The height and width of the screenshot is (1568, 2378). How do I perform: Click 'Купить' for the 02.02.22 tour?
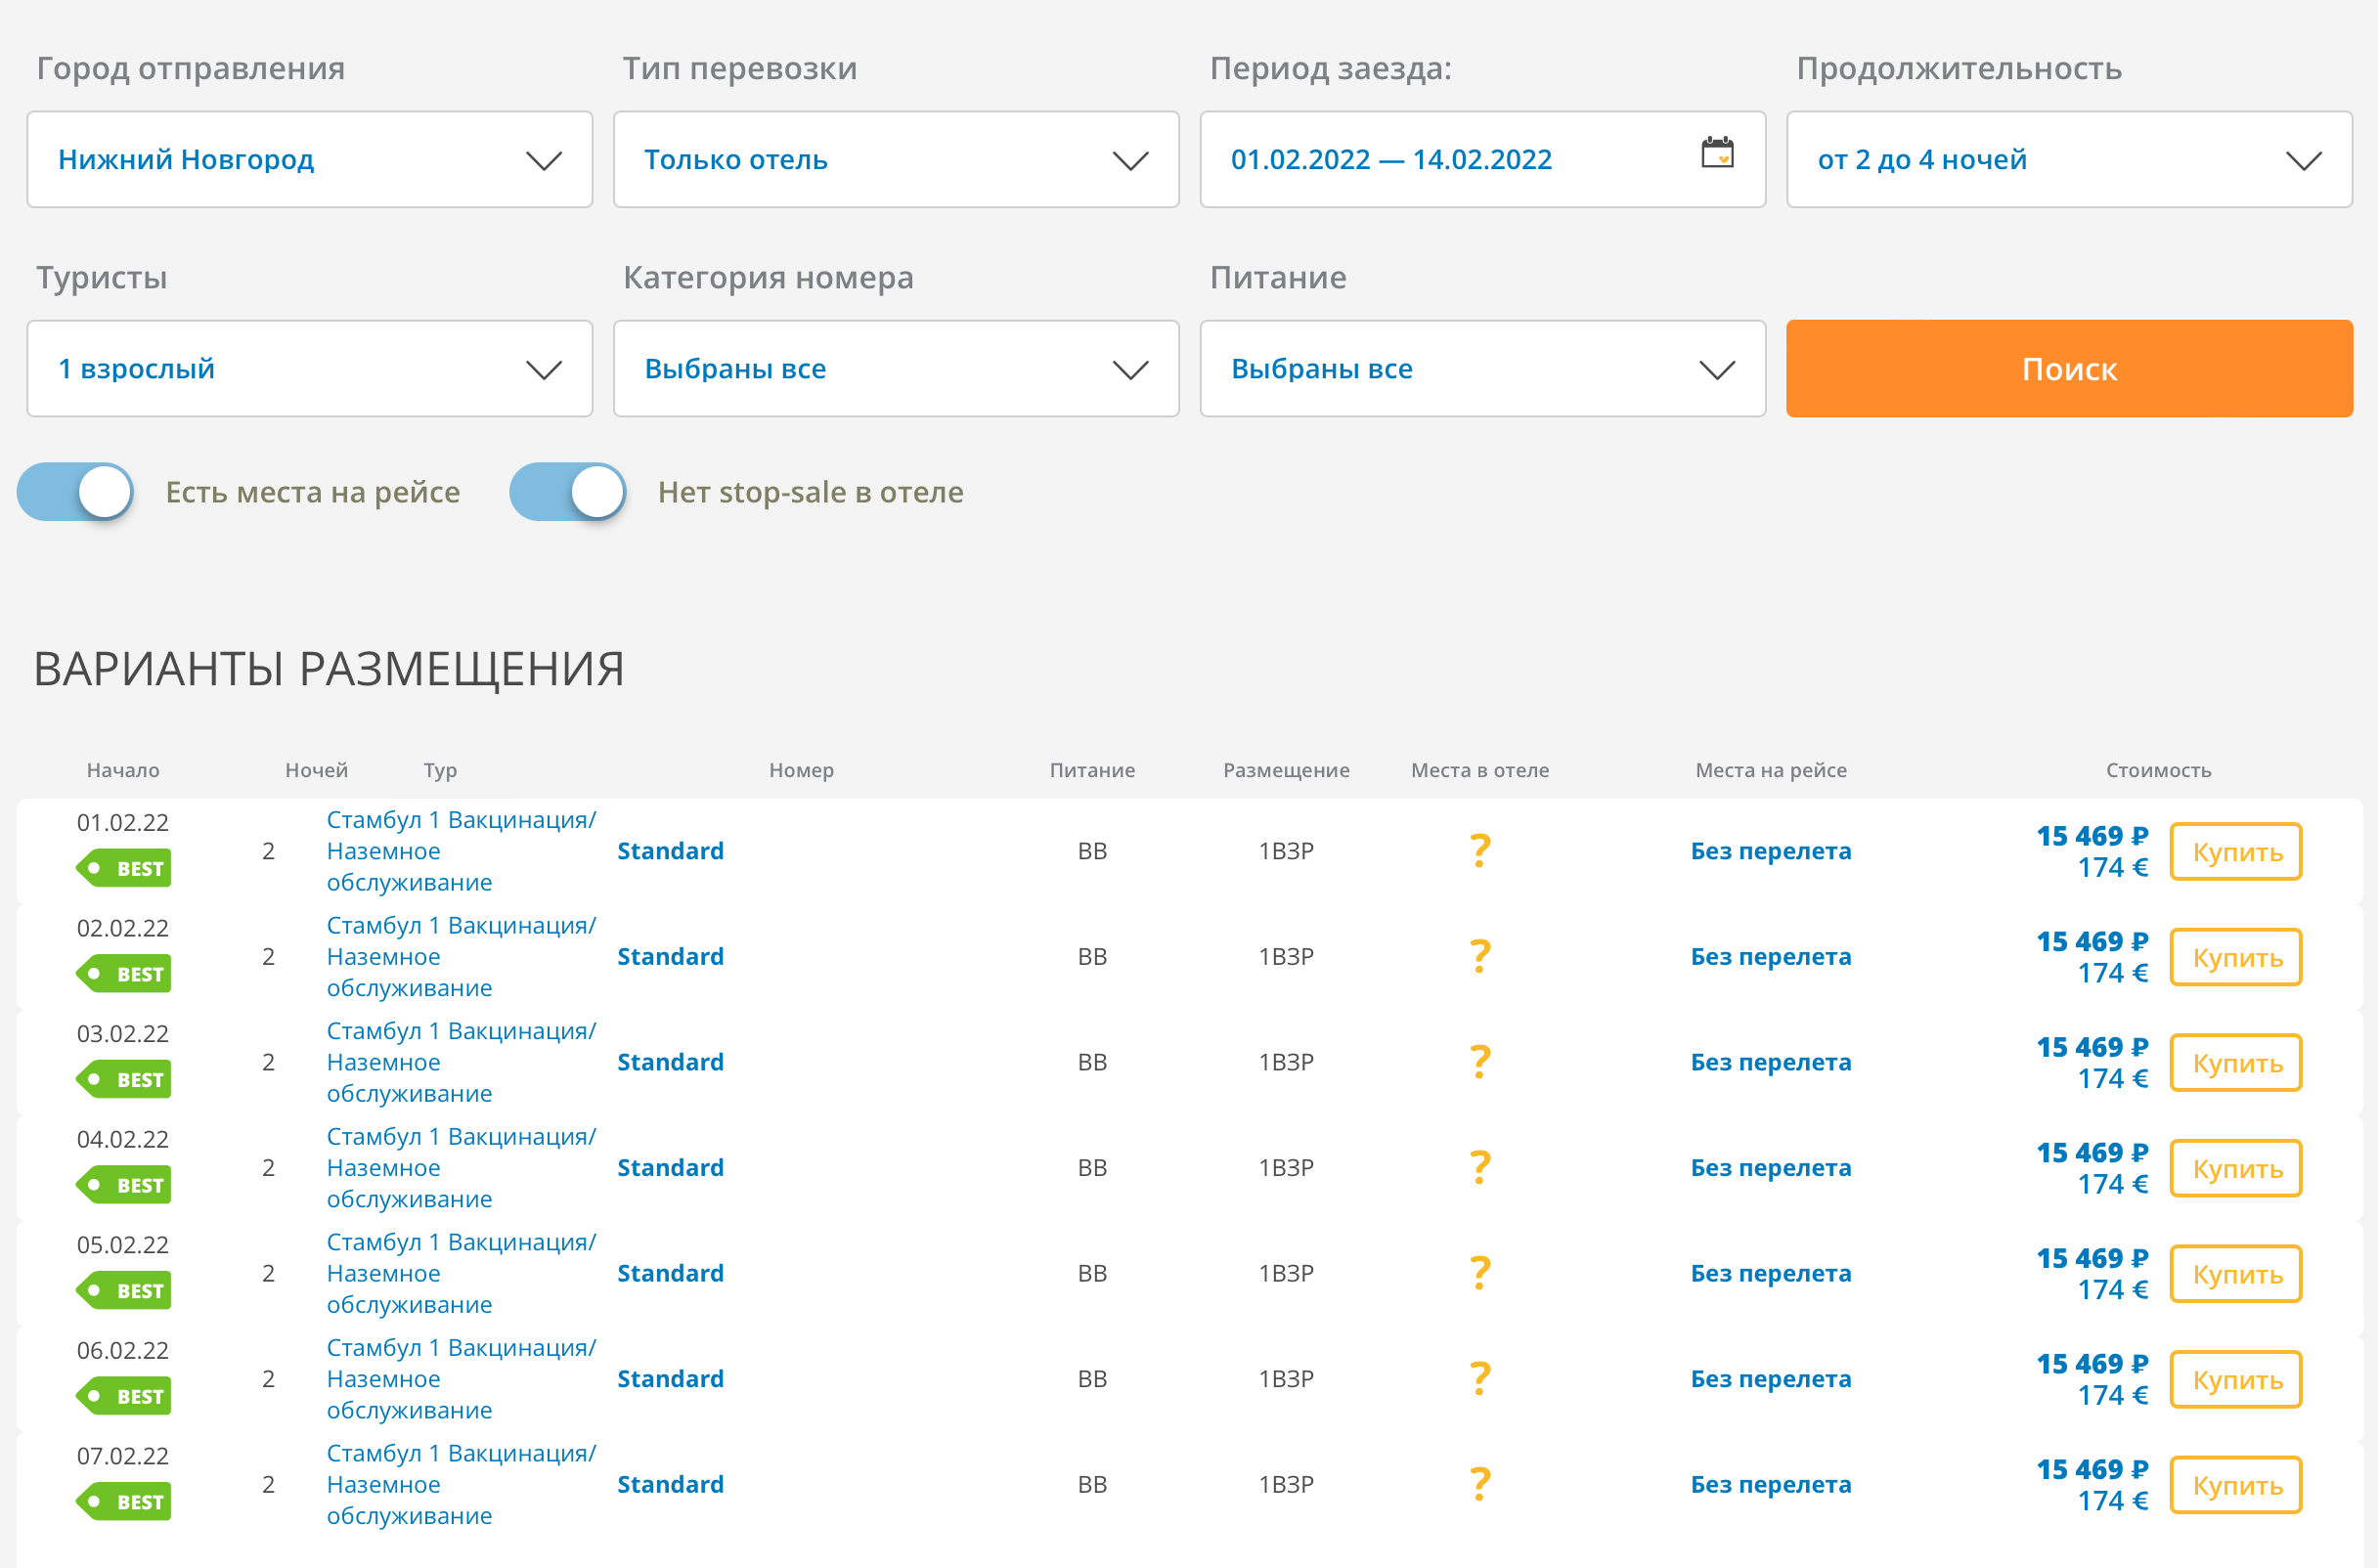click(x=2236, y=958)
